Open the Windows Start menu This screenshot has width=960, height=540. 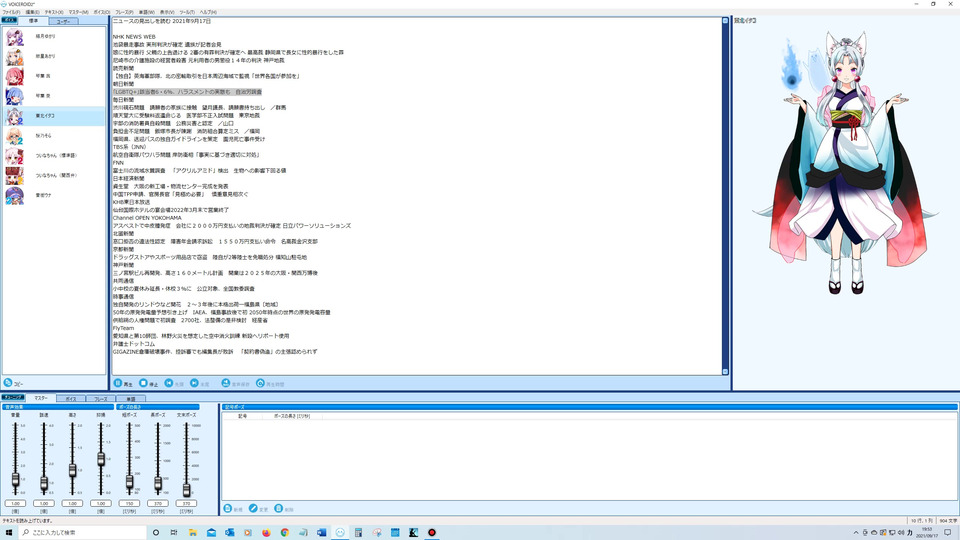point(9,533)
